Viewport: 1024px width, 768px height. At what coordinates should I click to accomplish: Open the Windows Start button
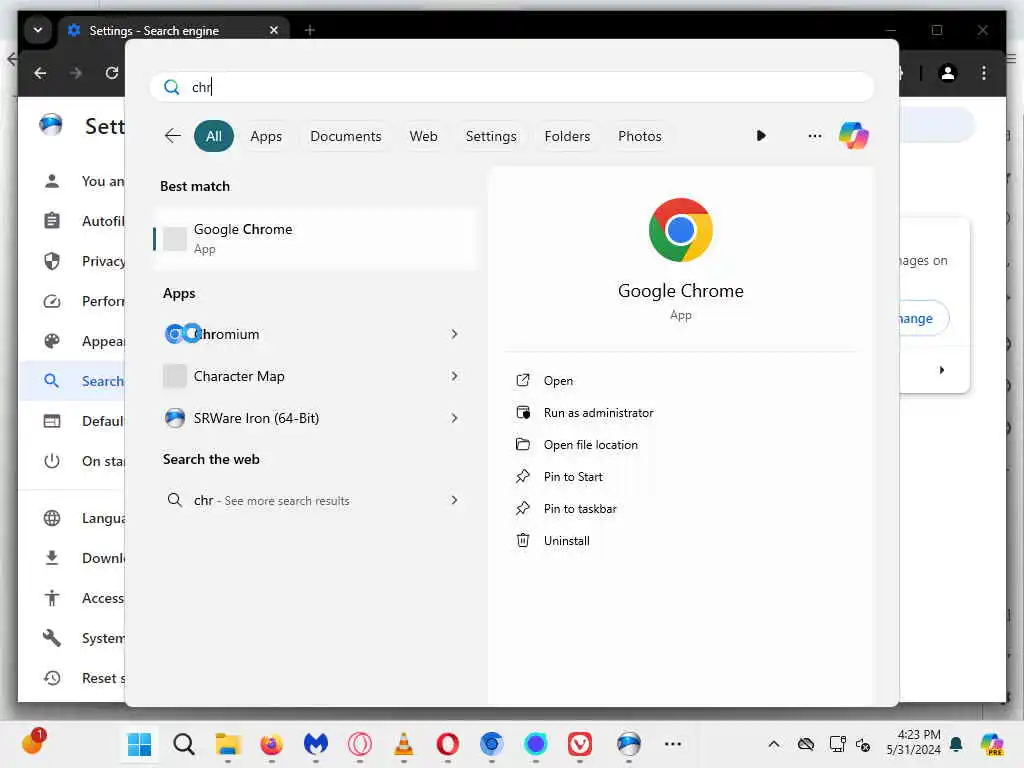139,744
